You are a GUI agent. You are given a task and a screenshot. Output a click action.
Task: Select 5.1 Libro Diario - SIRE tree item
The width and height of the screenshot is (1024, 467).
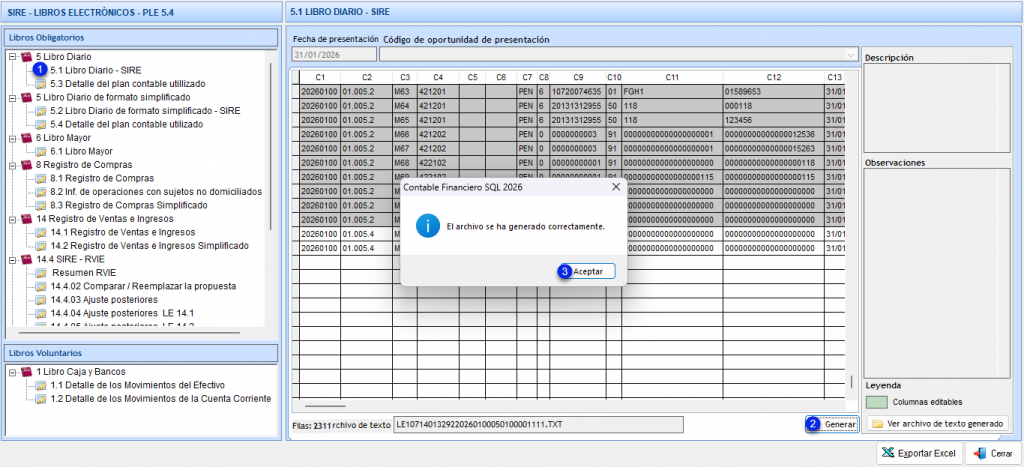click(x=95, y=70)
